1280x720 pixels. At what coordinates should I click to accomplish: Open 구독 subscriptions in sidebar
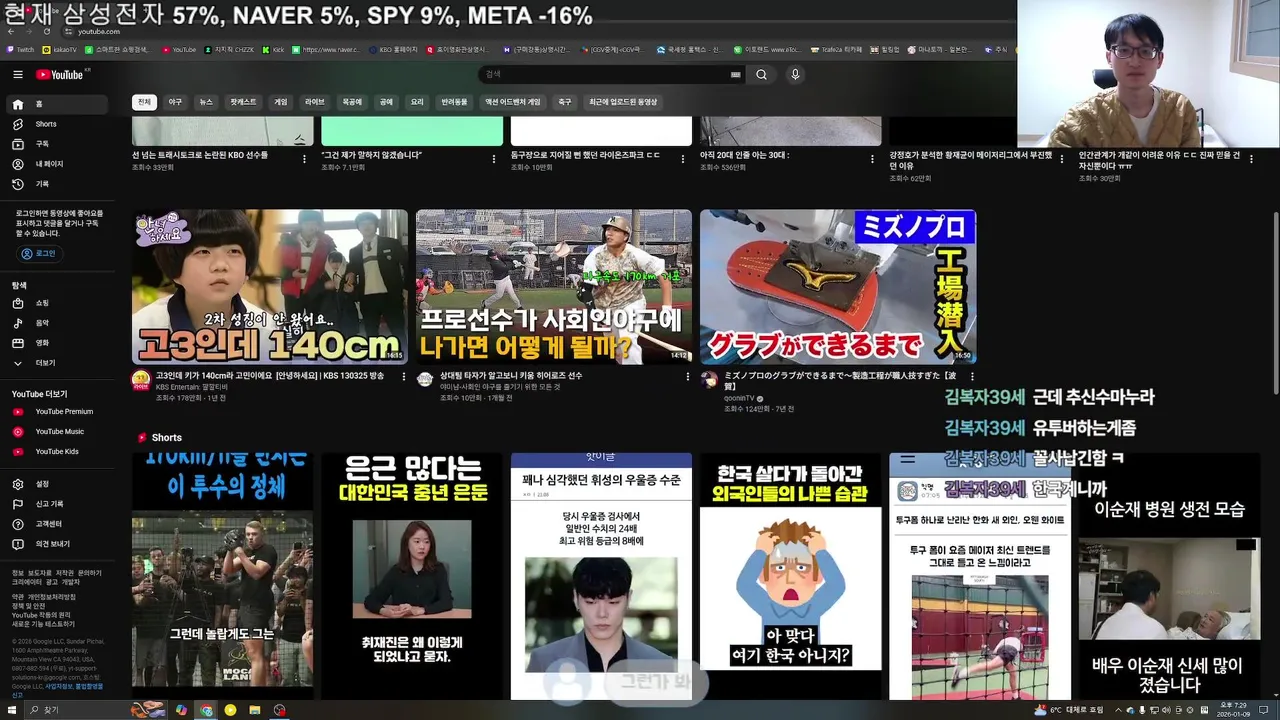click(56, 144)
